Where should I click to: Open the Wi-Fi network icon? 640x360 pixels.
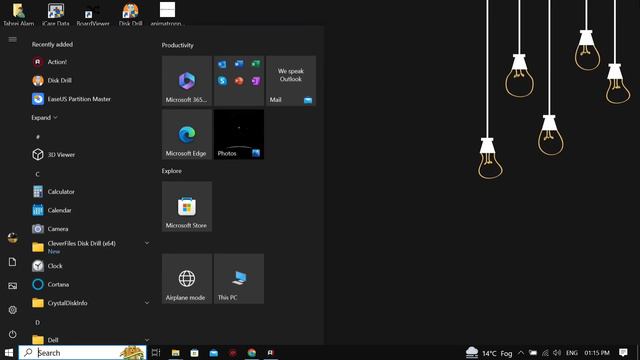[x=545, y=353]
